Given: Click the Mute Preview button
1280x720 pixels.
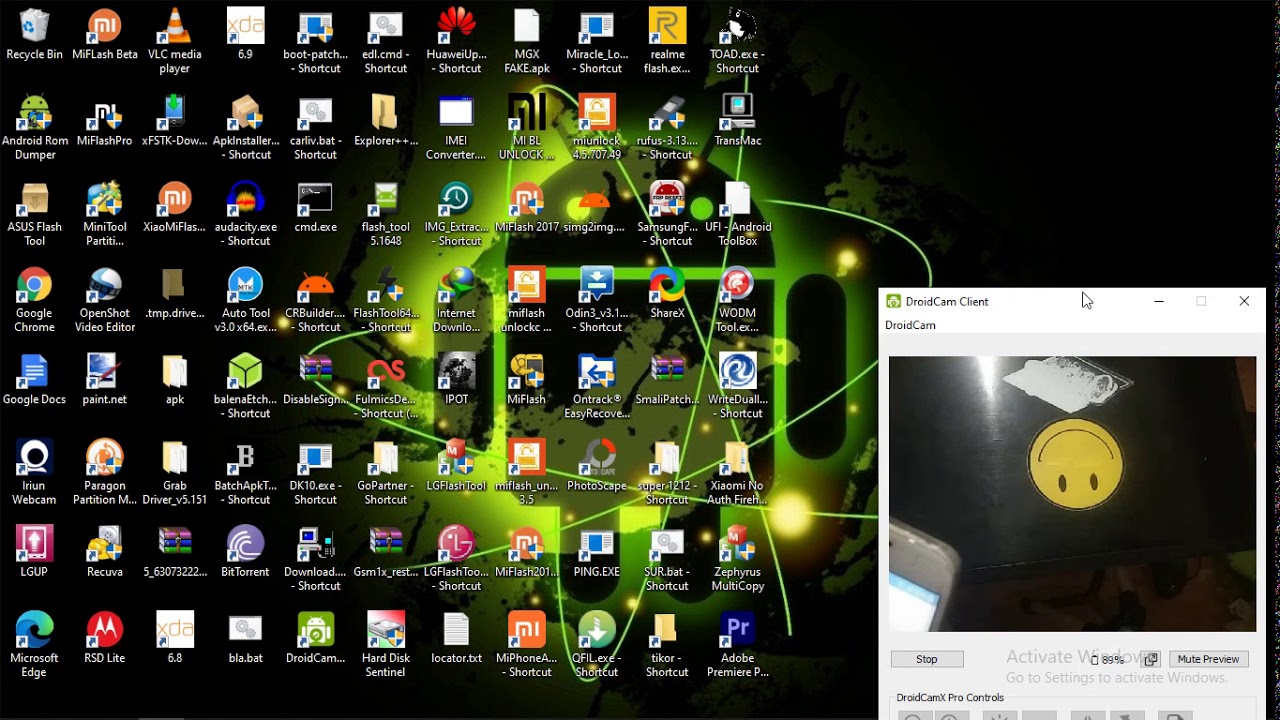Looking at the screenshot, I should (1208, 659).
